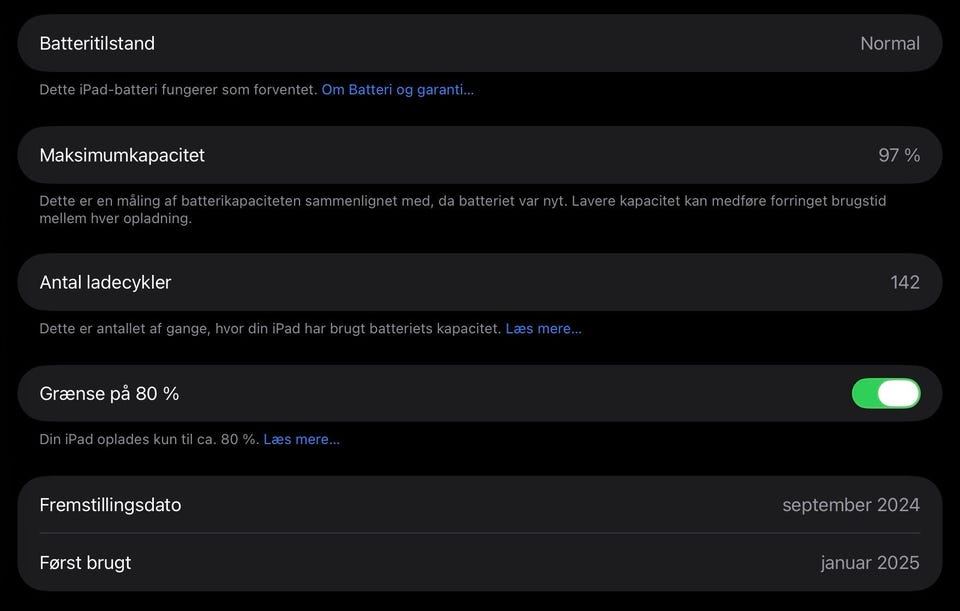The height and width of the screenshot is (611, 960).
Task: Open the "Om Batteri og garanti…" link
Action: (x=397, y=90)
